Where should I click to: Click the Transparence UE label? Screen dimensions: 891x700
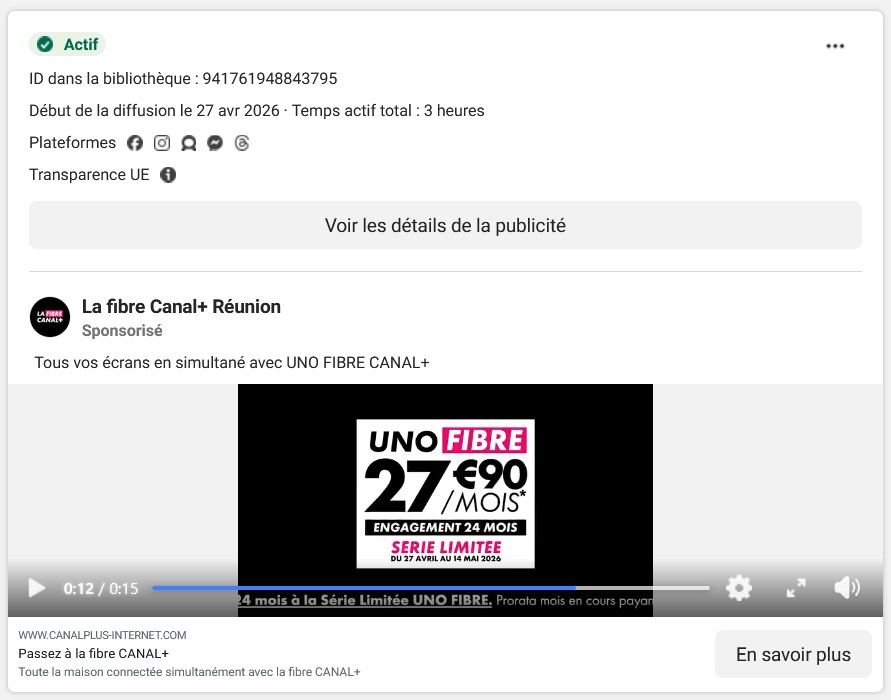pyautogui.click(x=89, y=175)
